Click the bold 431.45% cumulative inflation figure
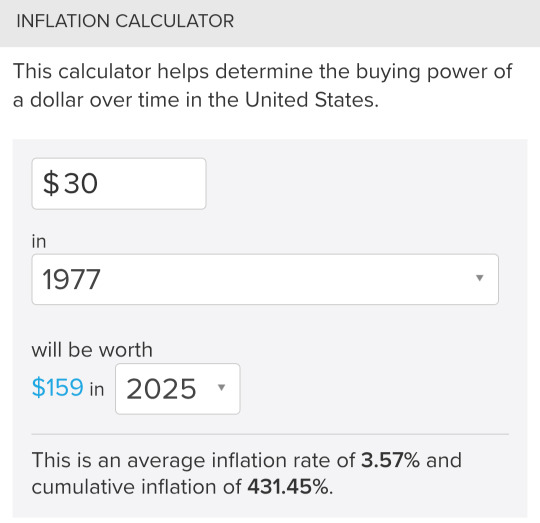 tap(288, 487)
